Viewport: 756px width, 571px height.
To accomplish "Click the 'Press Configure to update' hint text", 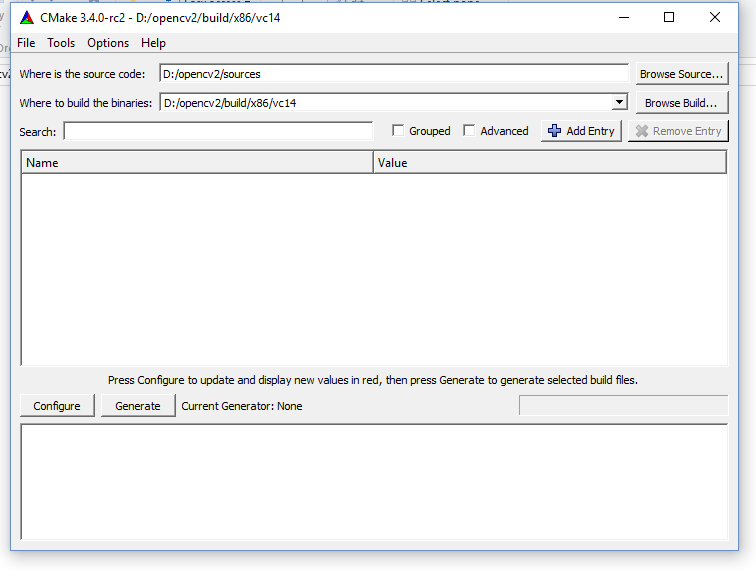I will click(x=373, y=380).
